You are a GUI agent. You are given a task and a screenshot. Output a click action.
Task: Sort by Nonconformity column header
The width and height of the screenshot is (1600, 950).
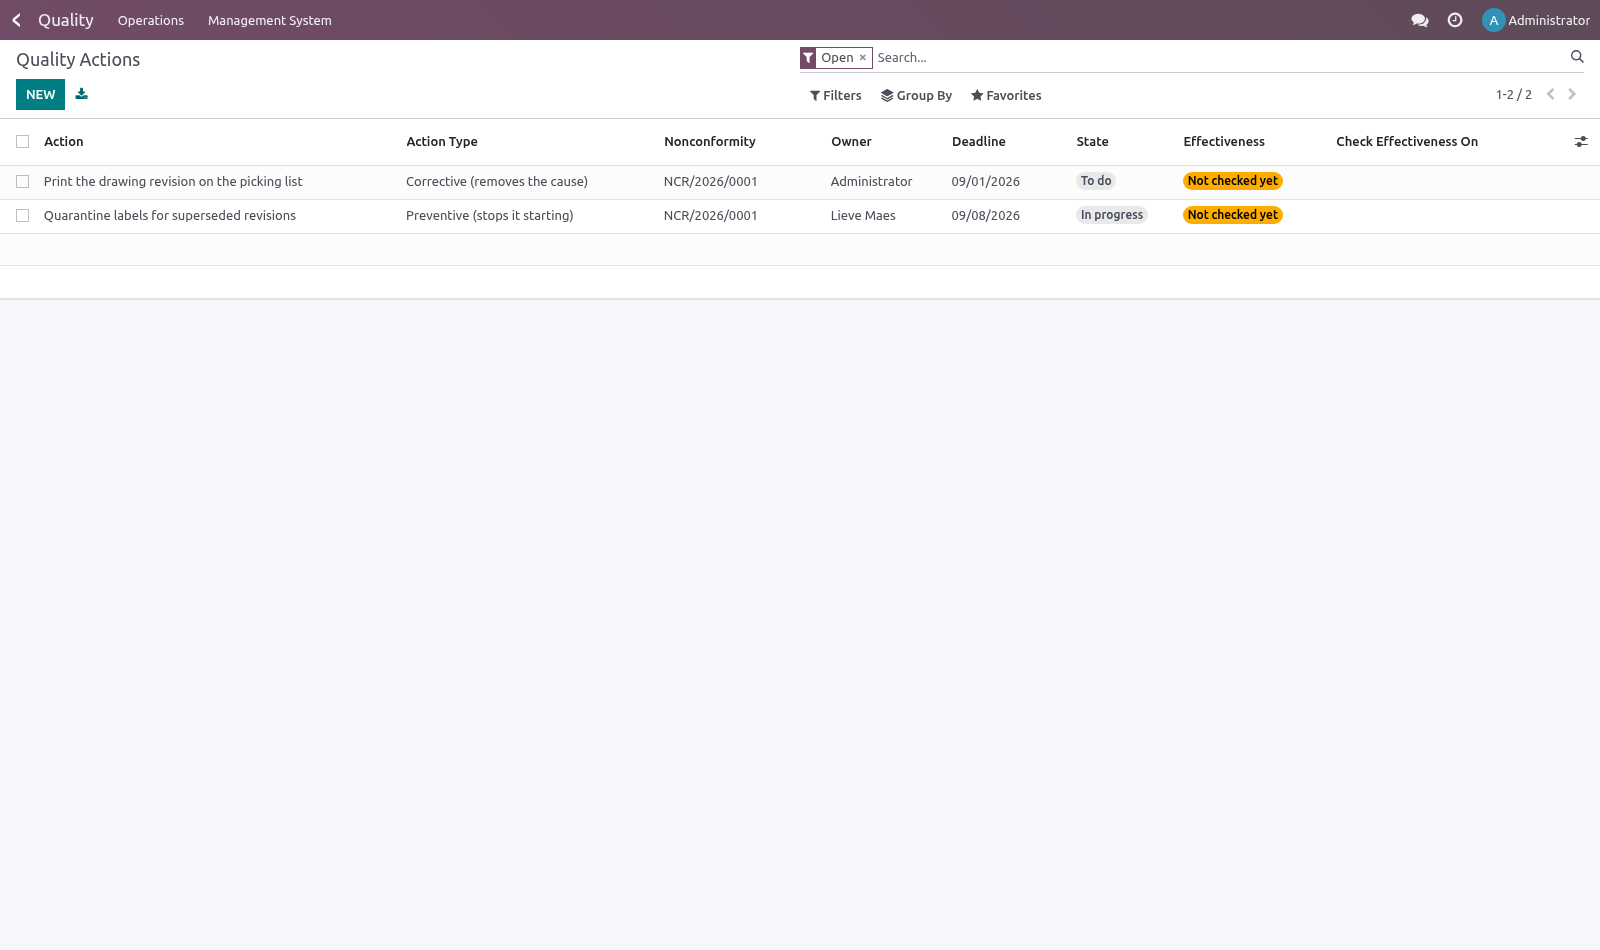709,142
